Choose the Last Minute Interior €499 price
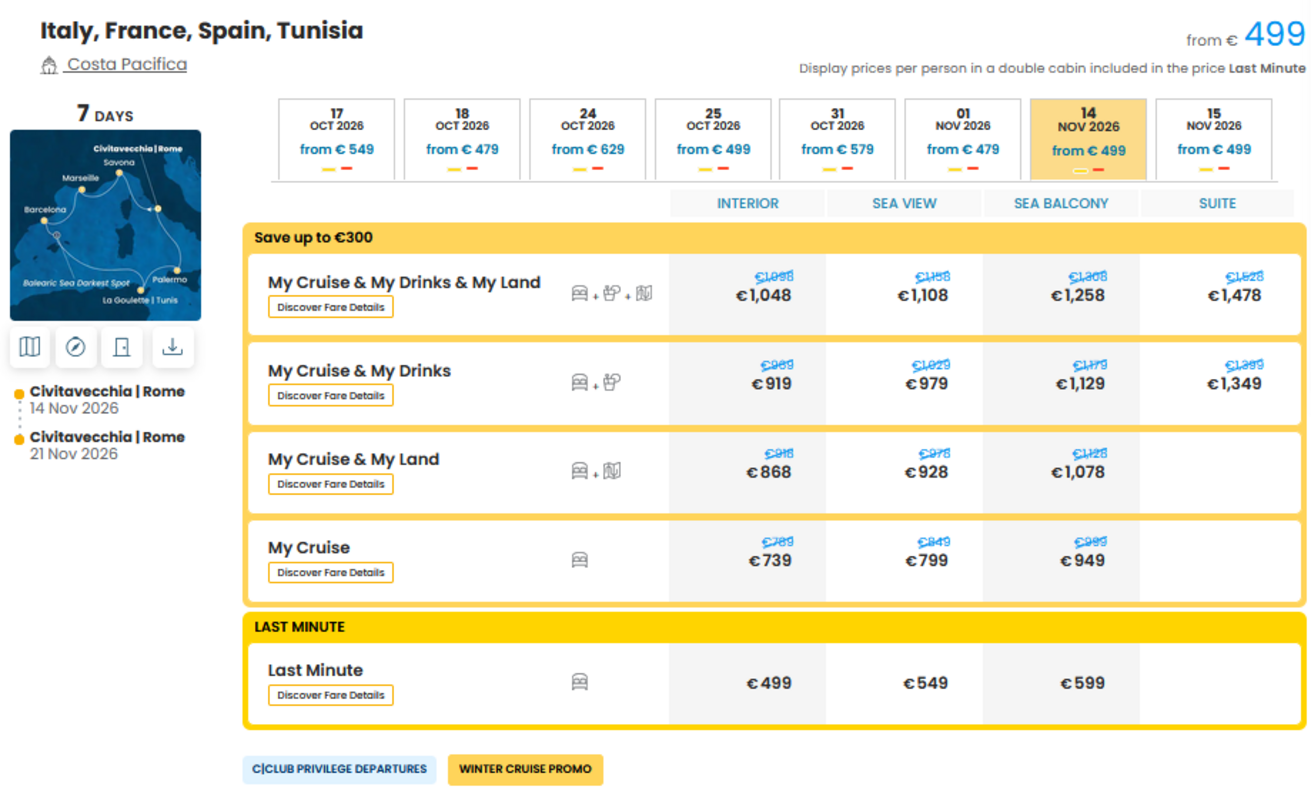The height and width of the screenshot is (800, 1311). [769, 683]
